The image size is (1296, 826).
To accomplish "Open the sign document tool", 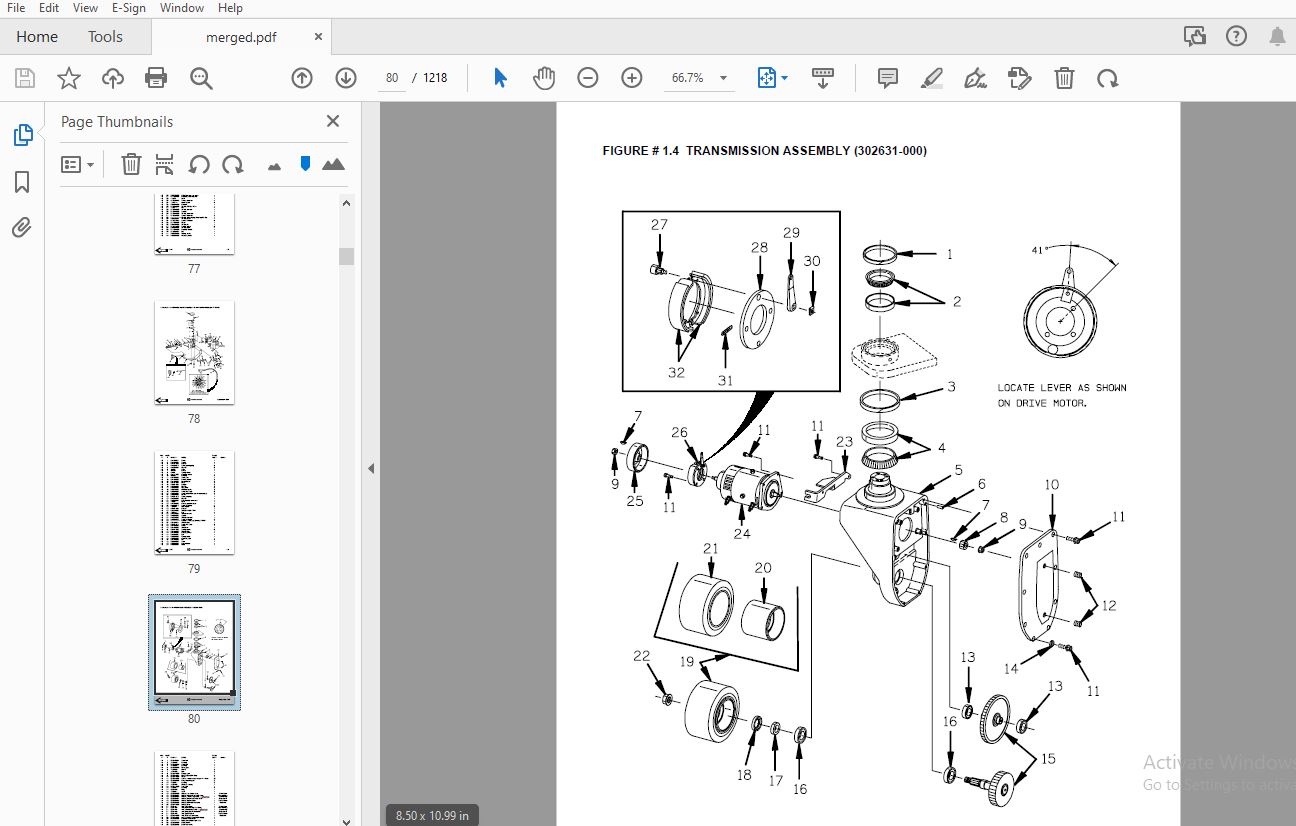I will [975, 78].
